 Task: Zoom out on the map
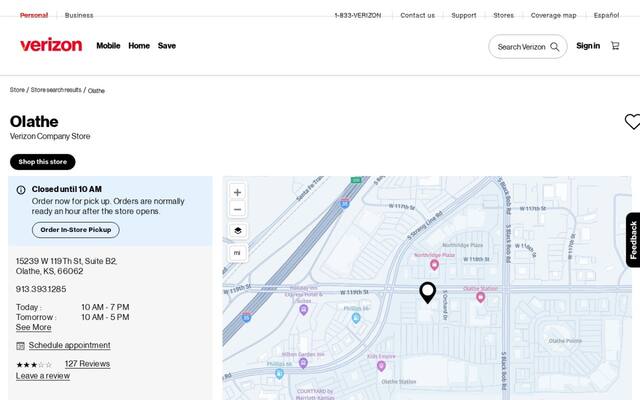237,209
